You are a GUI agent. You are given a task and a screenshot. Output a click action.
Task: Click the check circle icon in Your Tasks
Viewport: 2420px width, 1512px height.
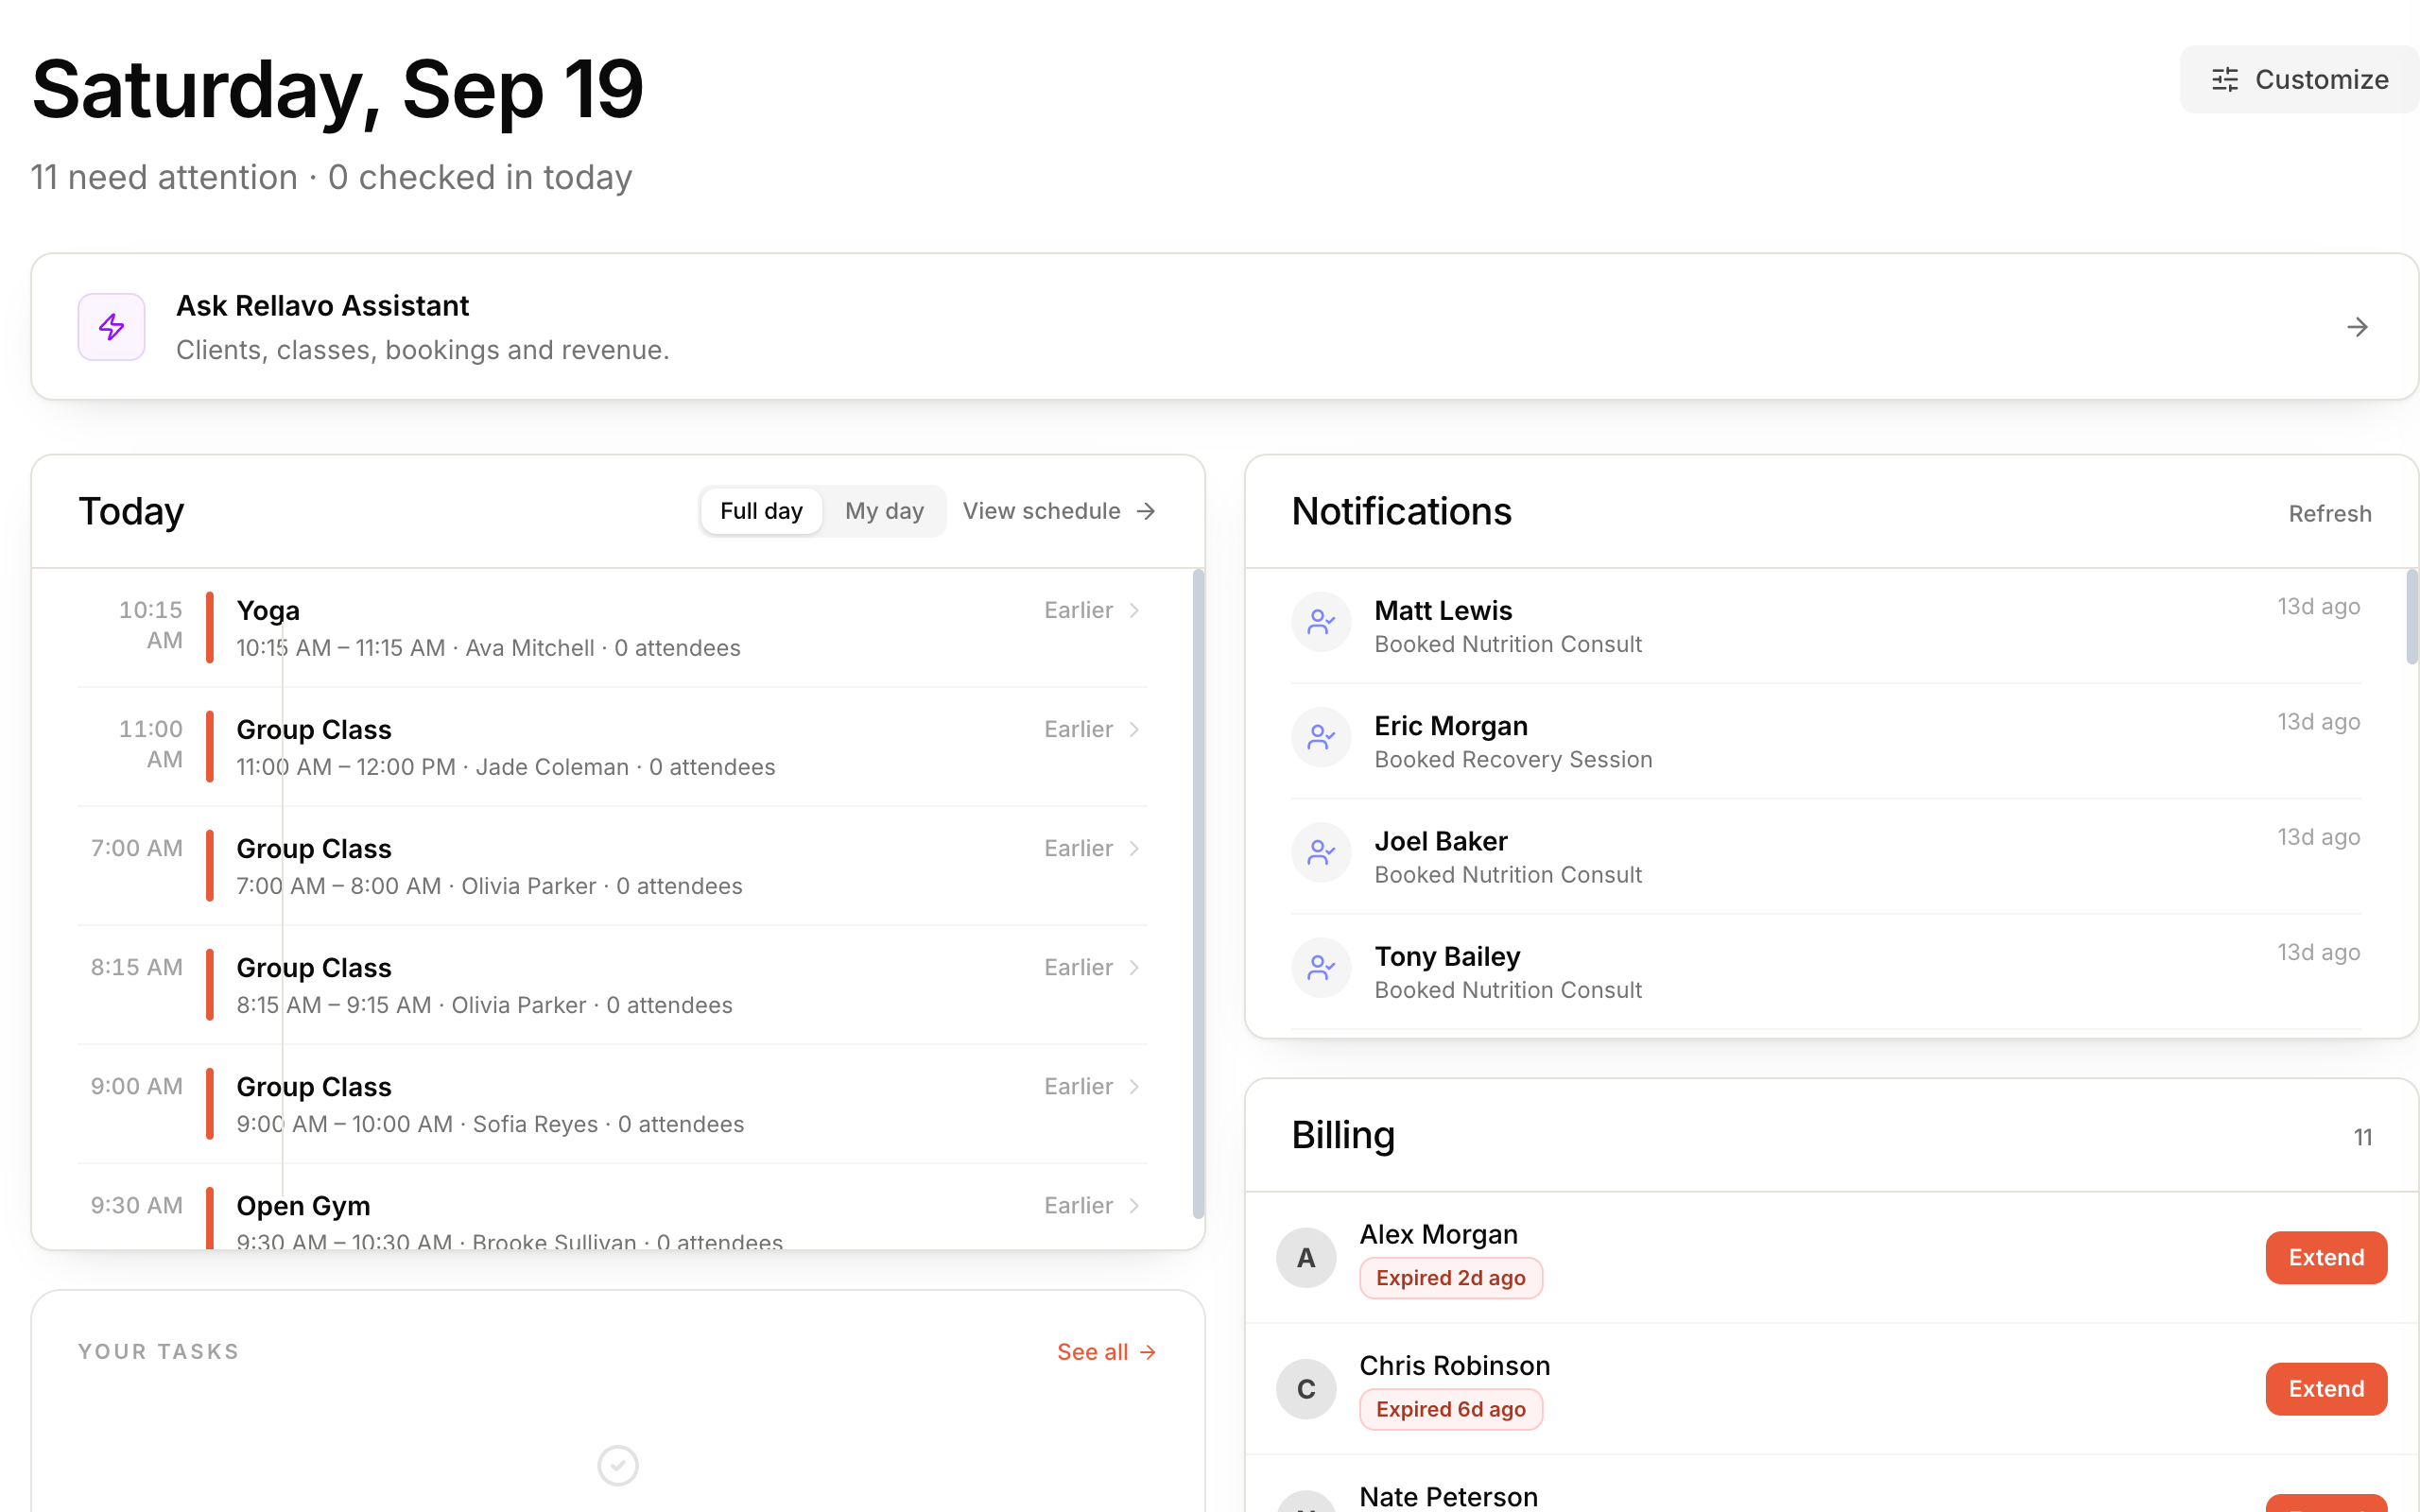(x=618, y=1465)
